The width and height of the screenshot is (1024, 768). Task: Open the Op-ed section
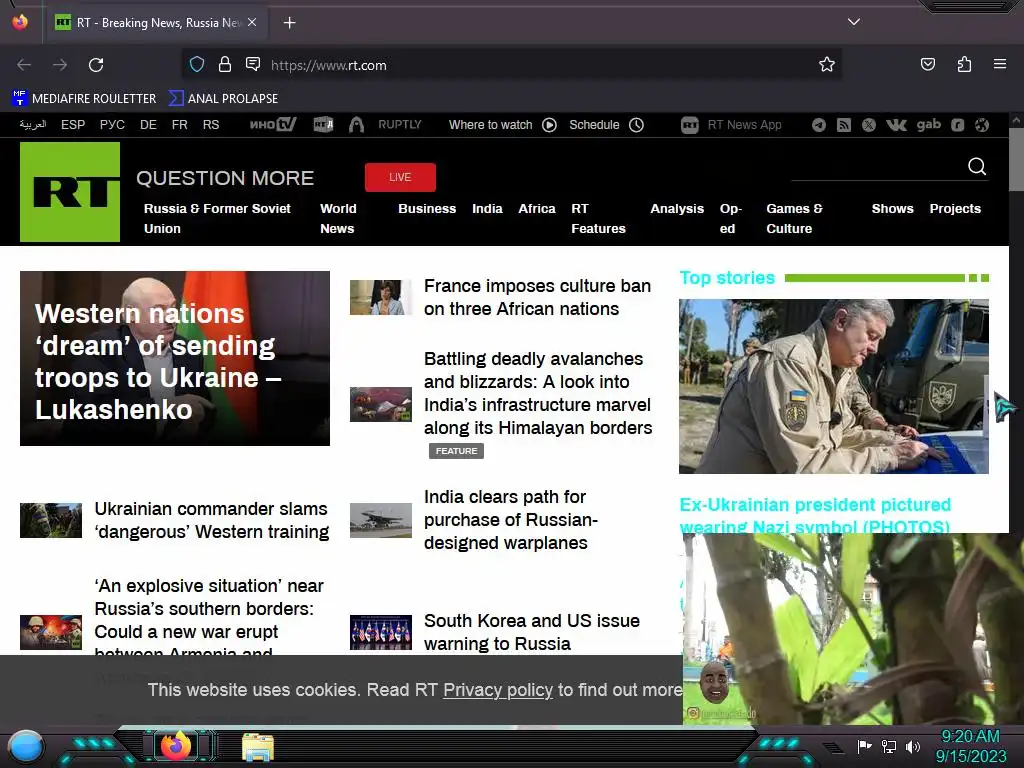(731, 219)
